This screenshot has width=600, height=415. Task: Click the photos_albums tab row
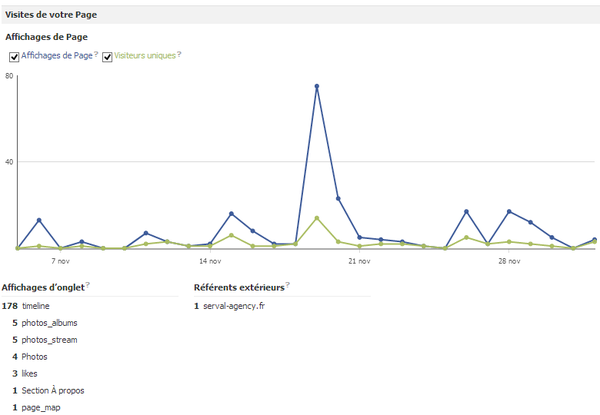(45, 323)
